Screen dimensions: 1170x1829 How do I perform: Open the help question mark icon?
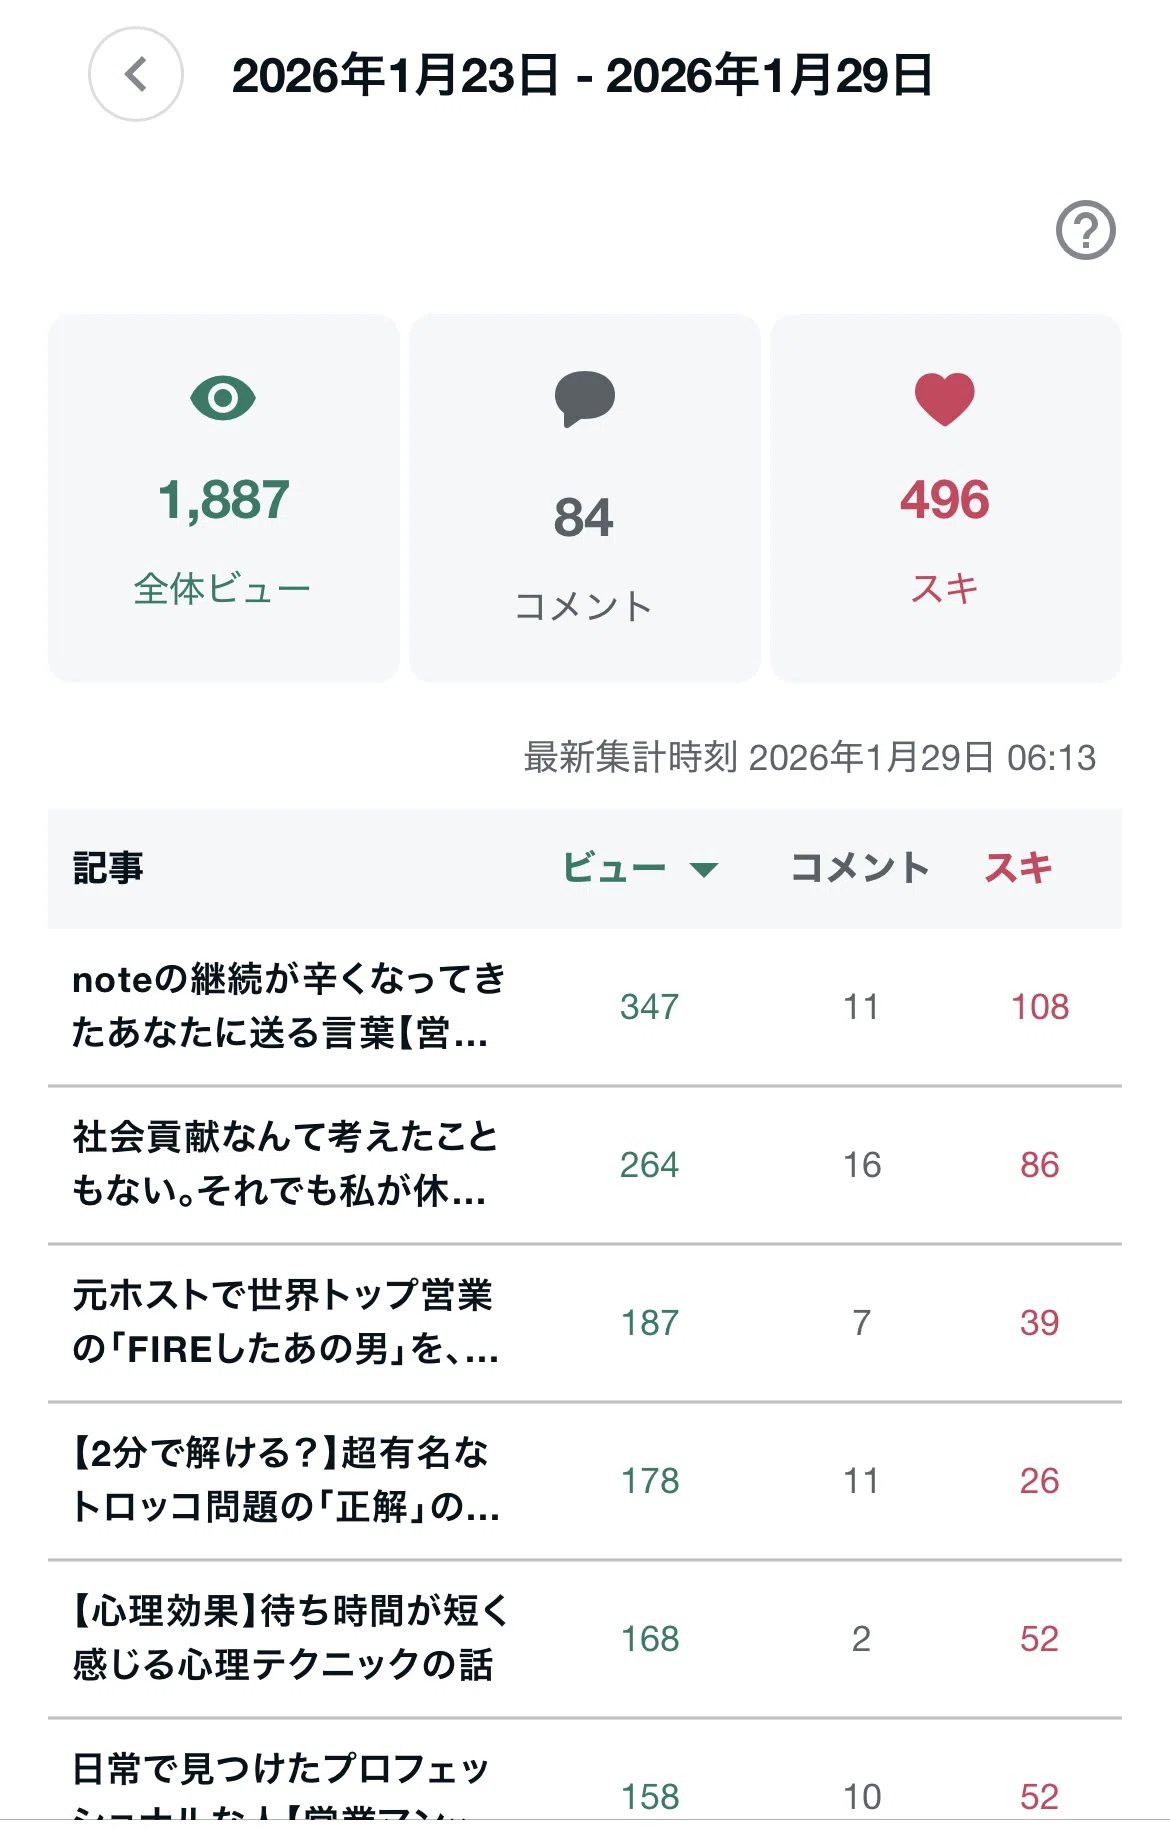[1085, 230]
